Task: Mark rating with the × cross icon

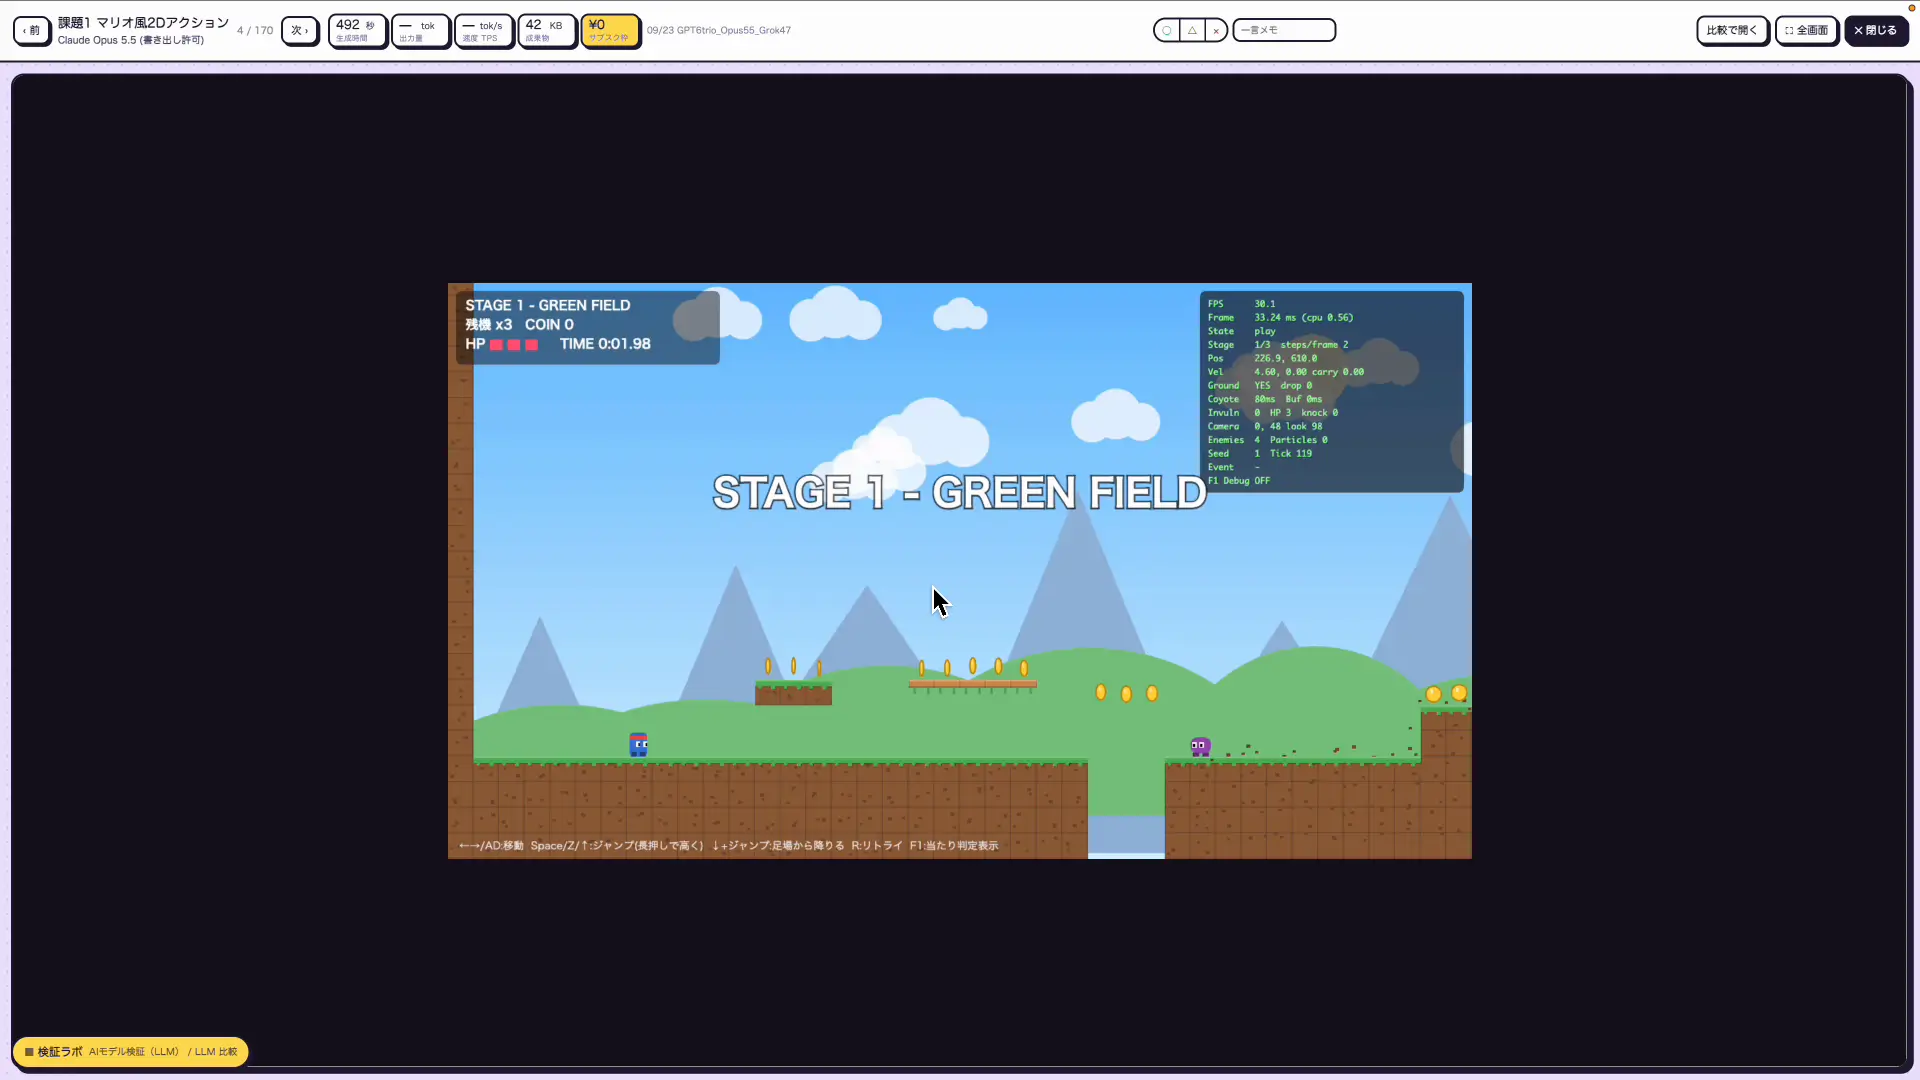Action: [1216, 30]
